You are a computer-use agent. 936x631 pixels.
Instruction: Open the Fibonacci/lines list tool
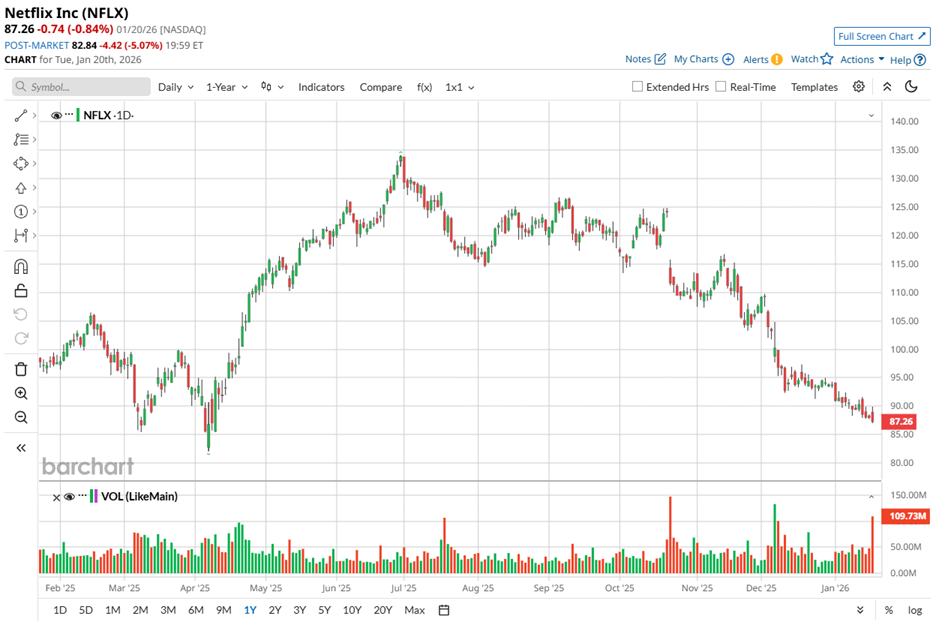coord(21,140)
